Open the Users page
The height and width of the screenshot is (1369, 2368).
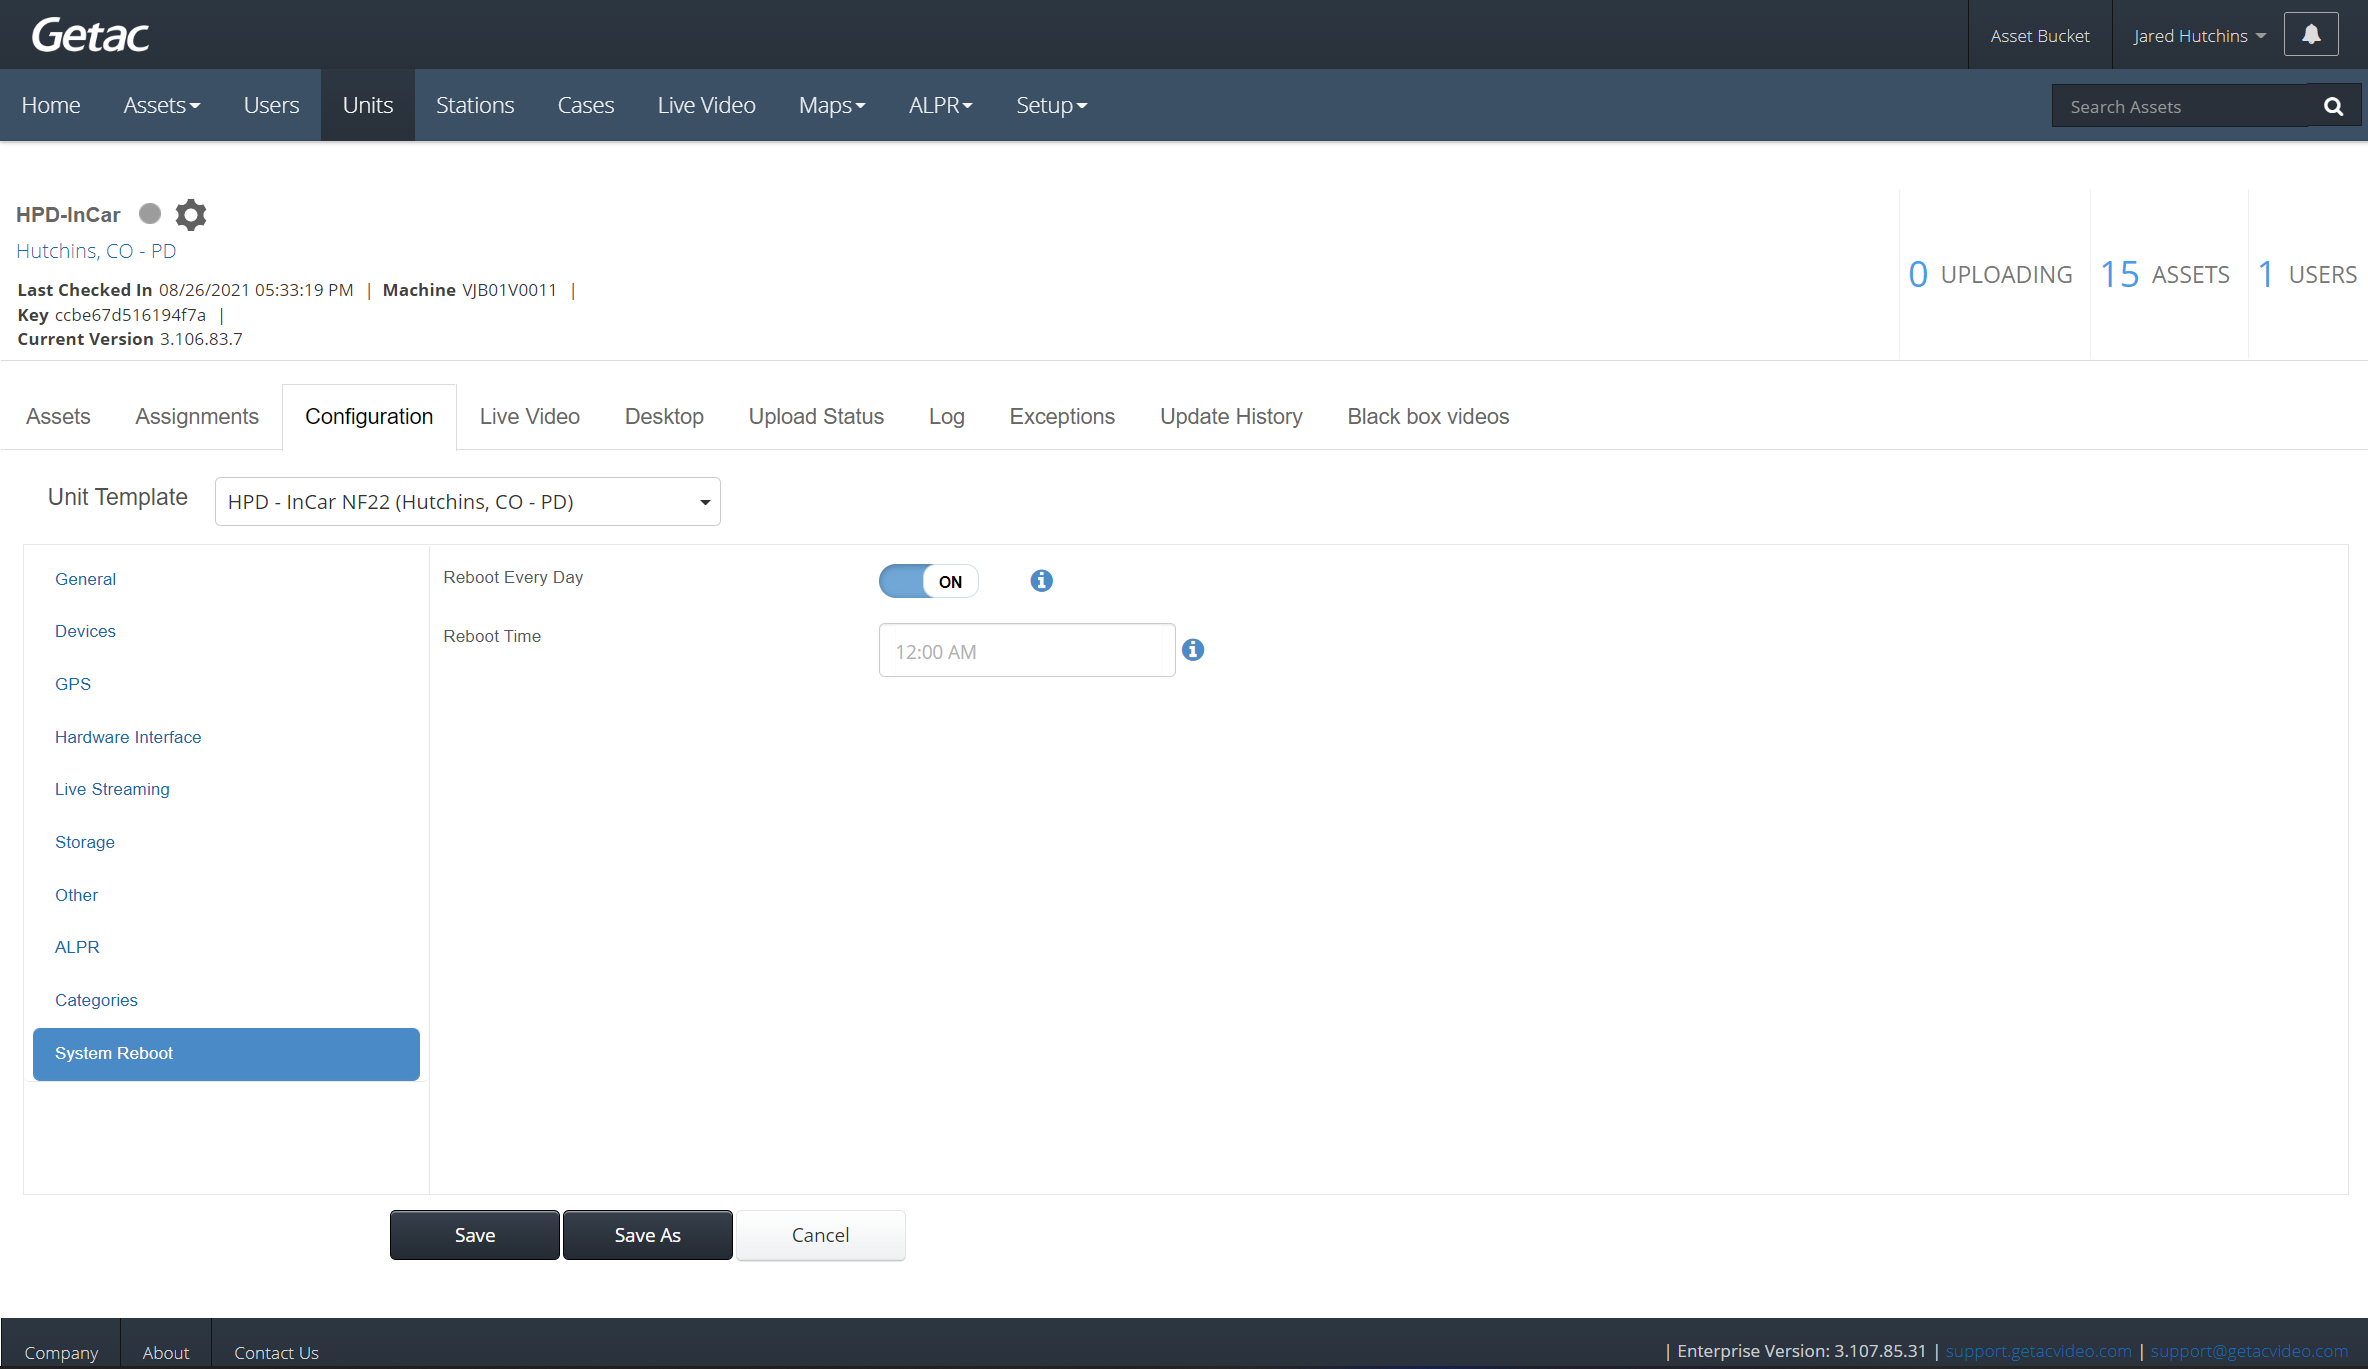coord(271,105)
